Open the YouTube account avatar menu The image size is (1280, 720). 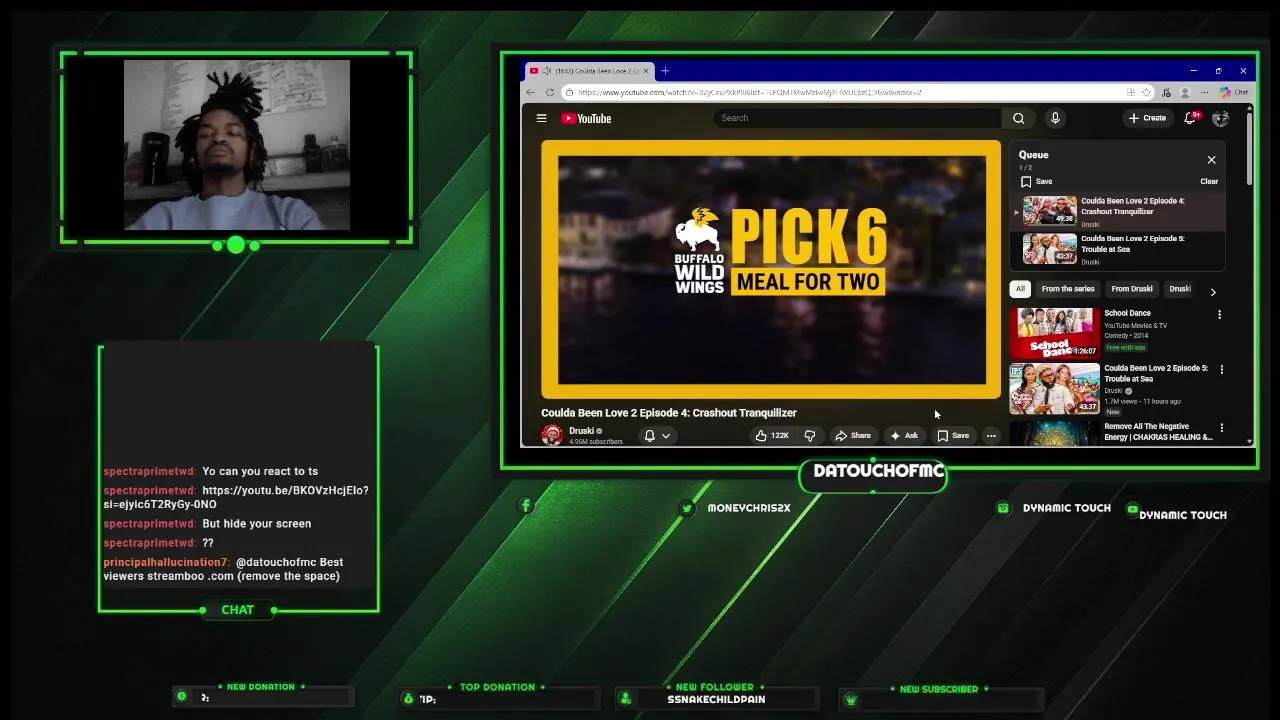[1220, 118]
